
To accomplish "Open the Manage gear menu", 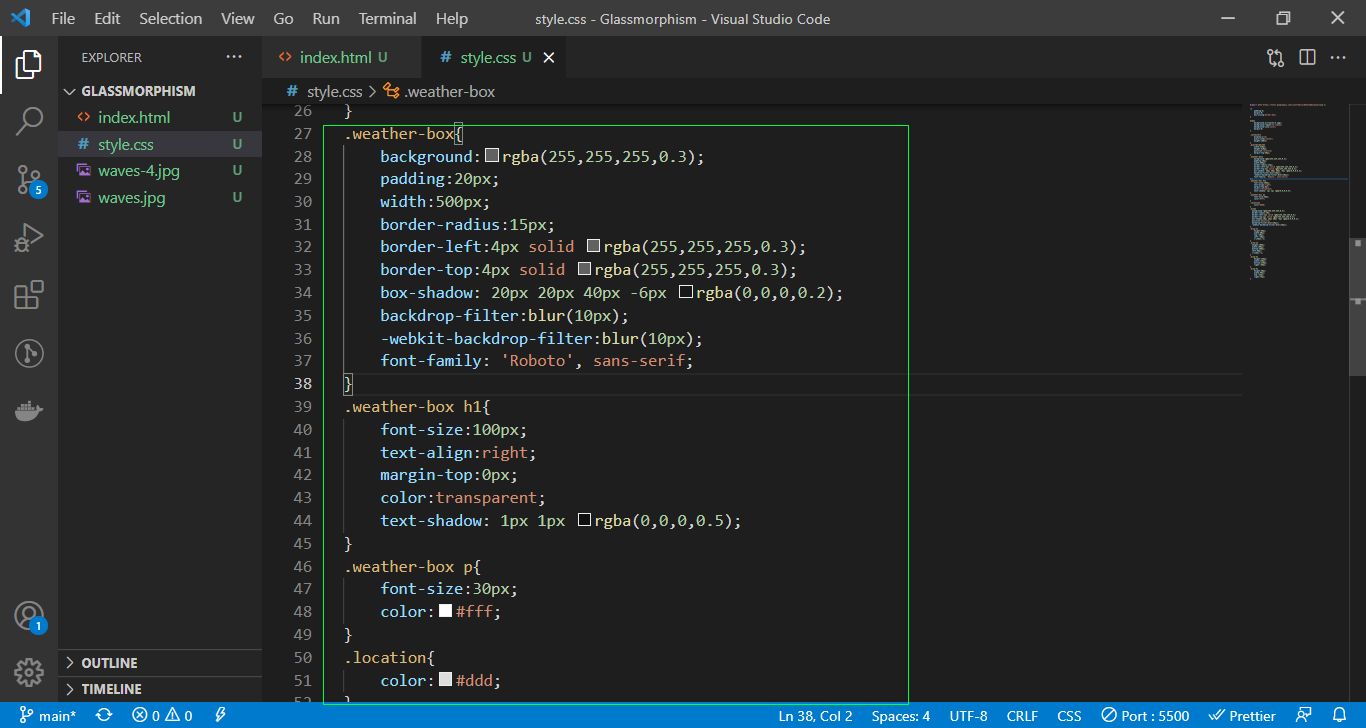I will (x=29, y=672).
